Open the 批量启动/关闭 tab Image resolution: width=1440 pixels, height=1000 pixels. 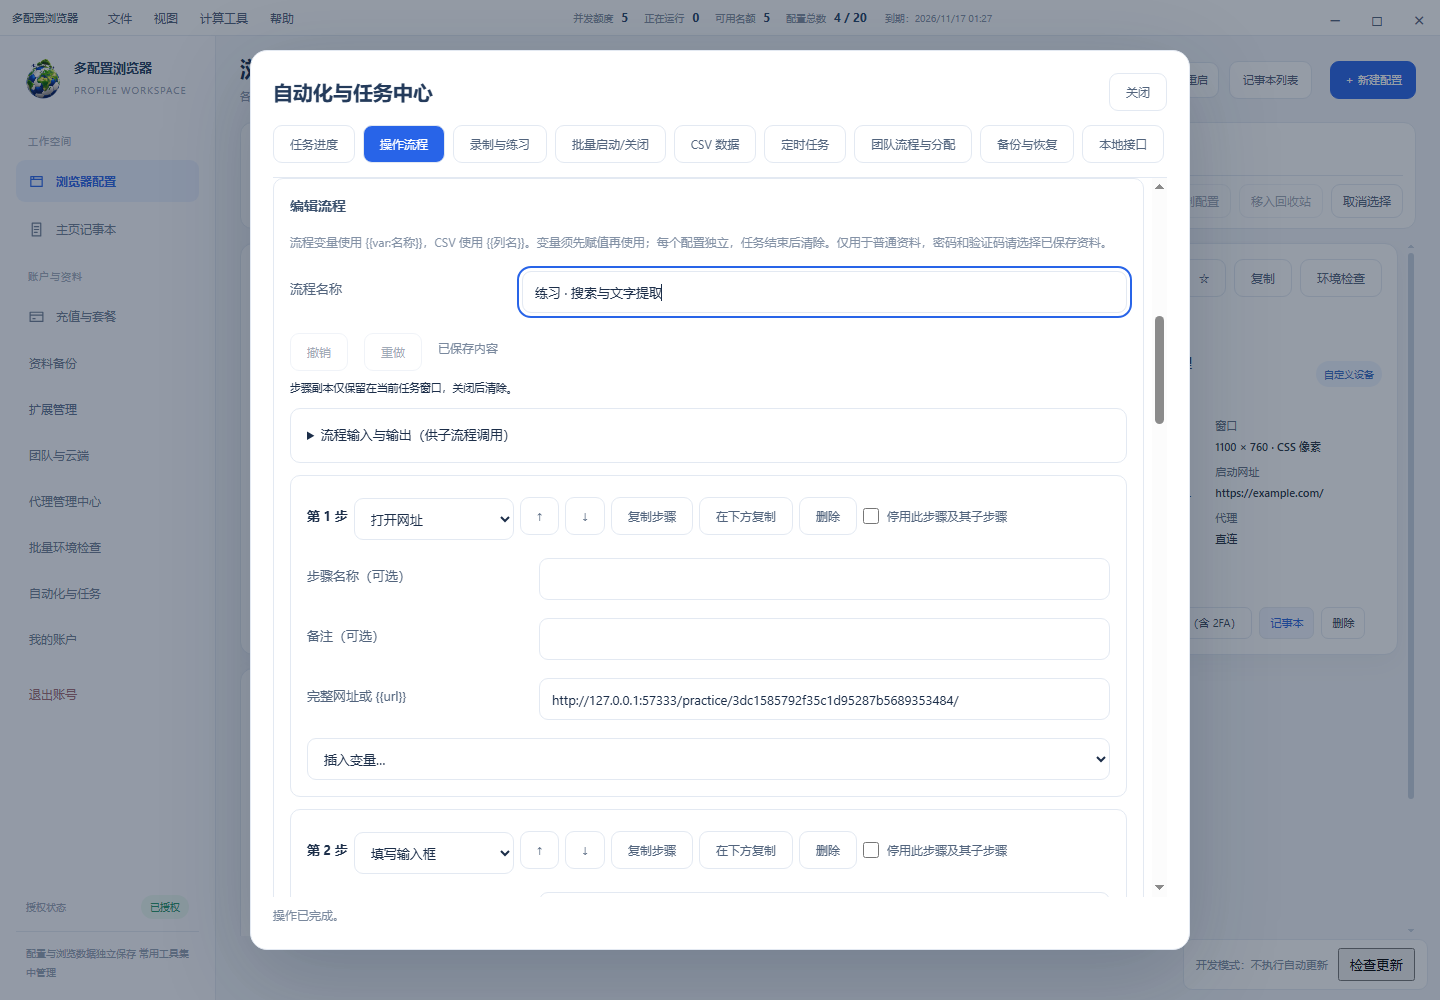coord(610,144)
